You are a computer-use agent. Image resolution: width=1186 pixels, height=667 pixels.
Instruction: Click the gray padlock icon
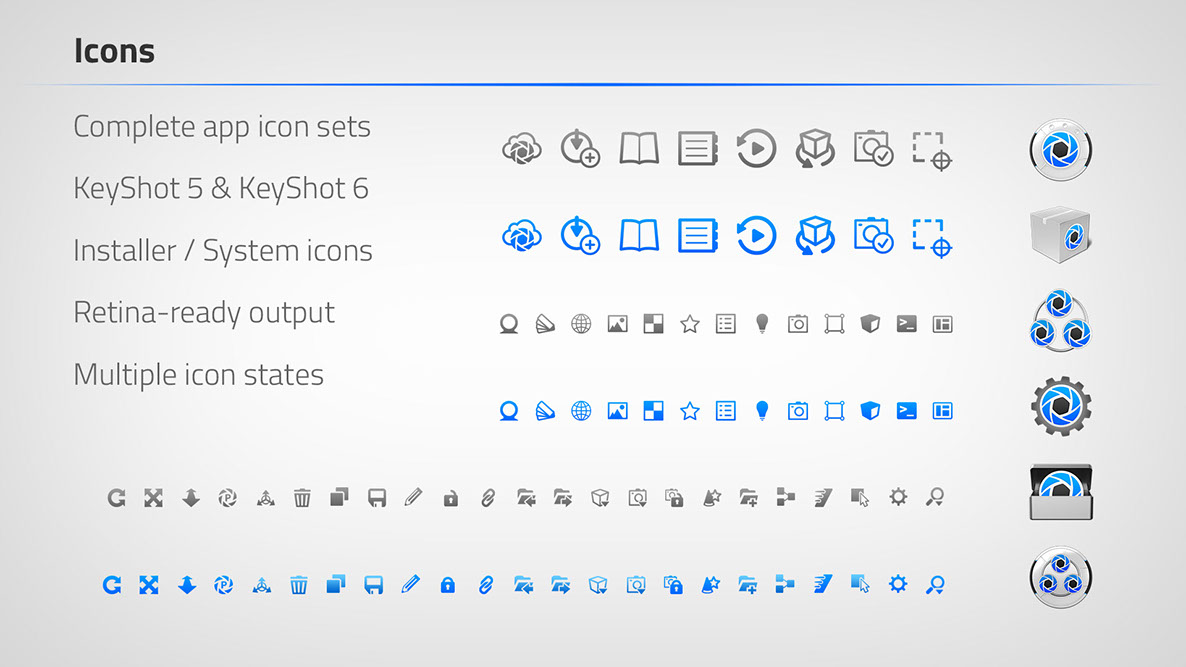coord(450,498)
